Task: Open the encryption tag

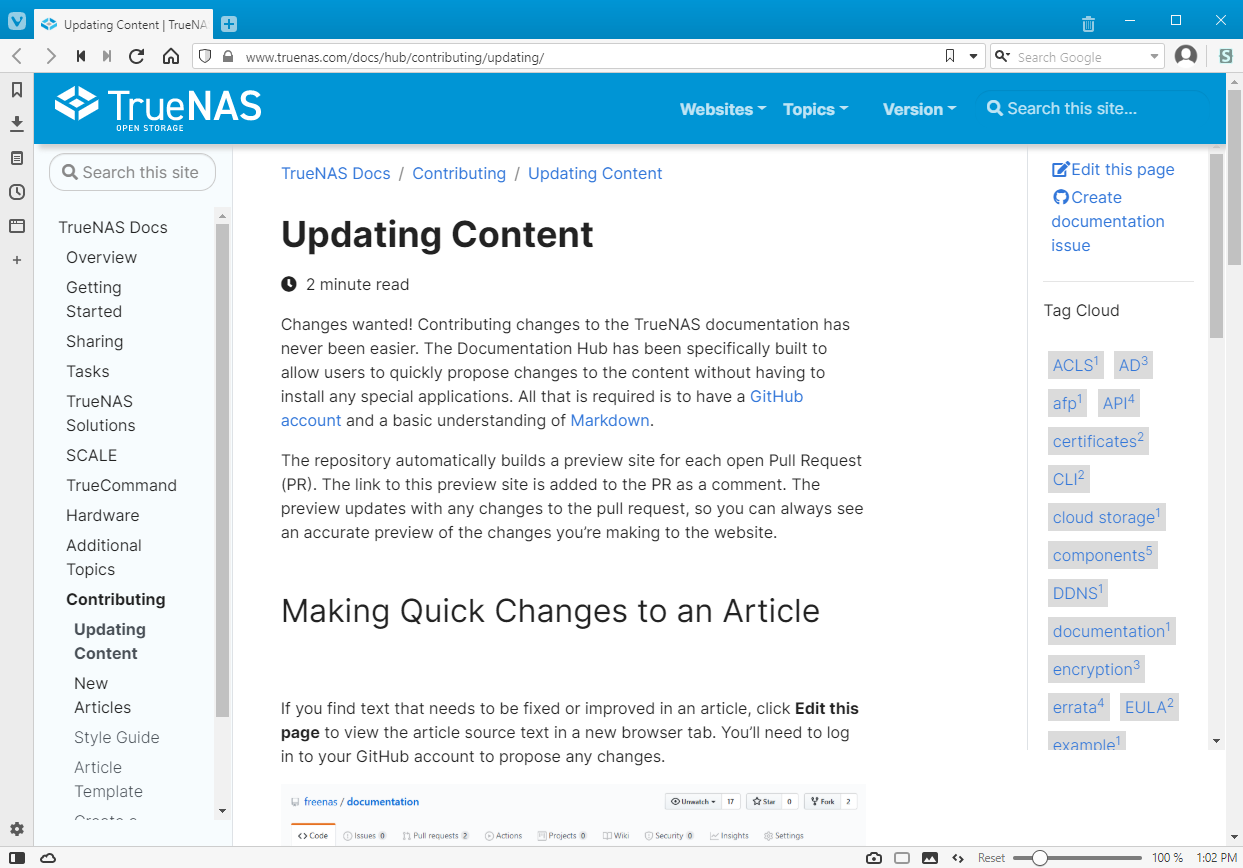Action: (x=1096, y=668)
